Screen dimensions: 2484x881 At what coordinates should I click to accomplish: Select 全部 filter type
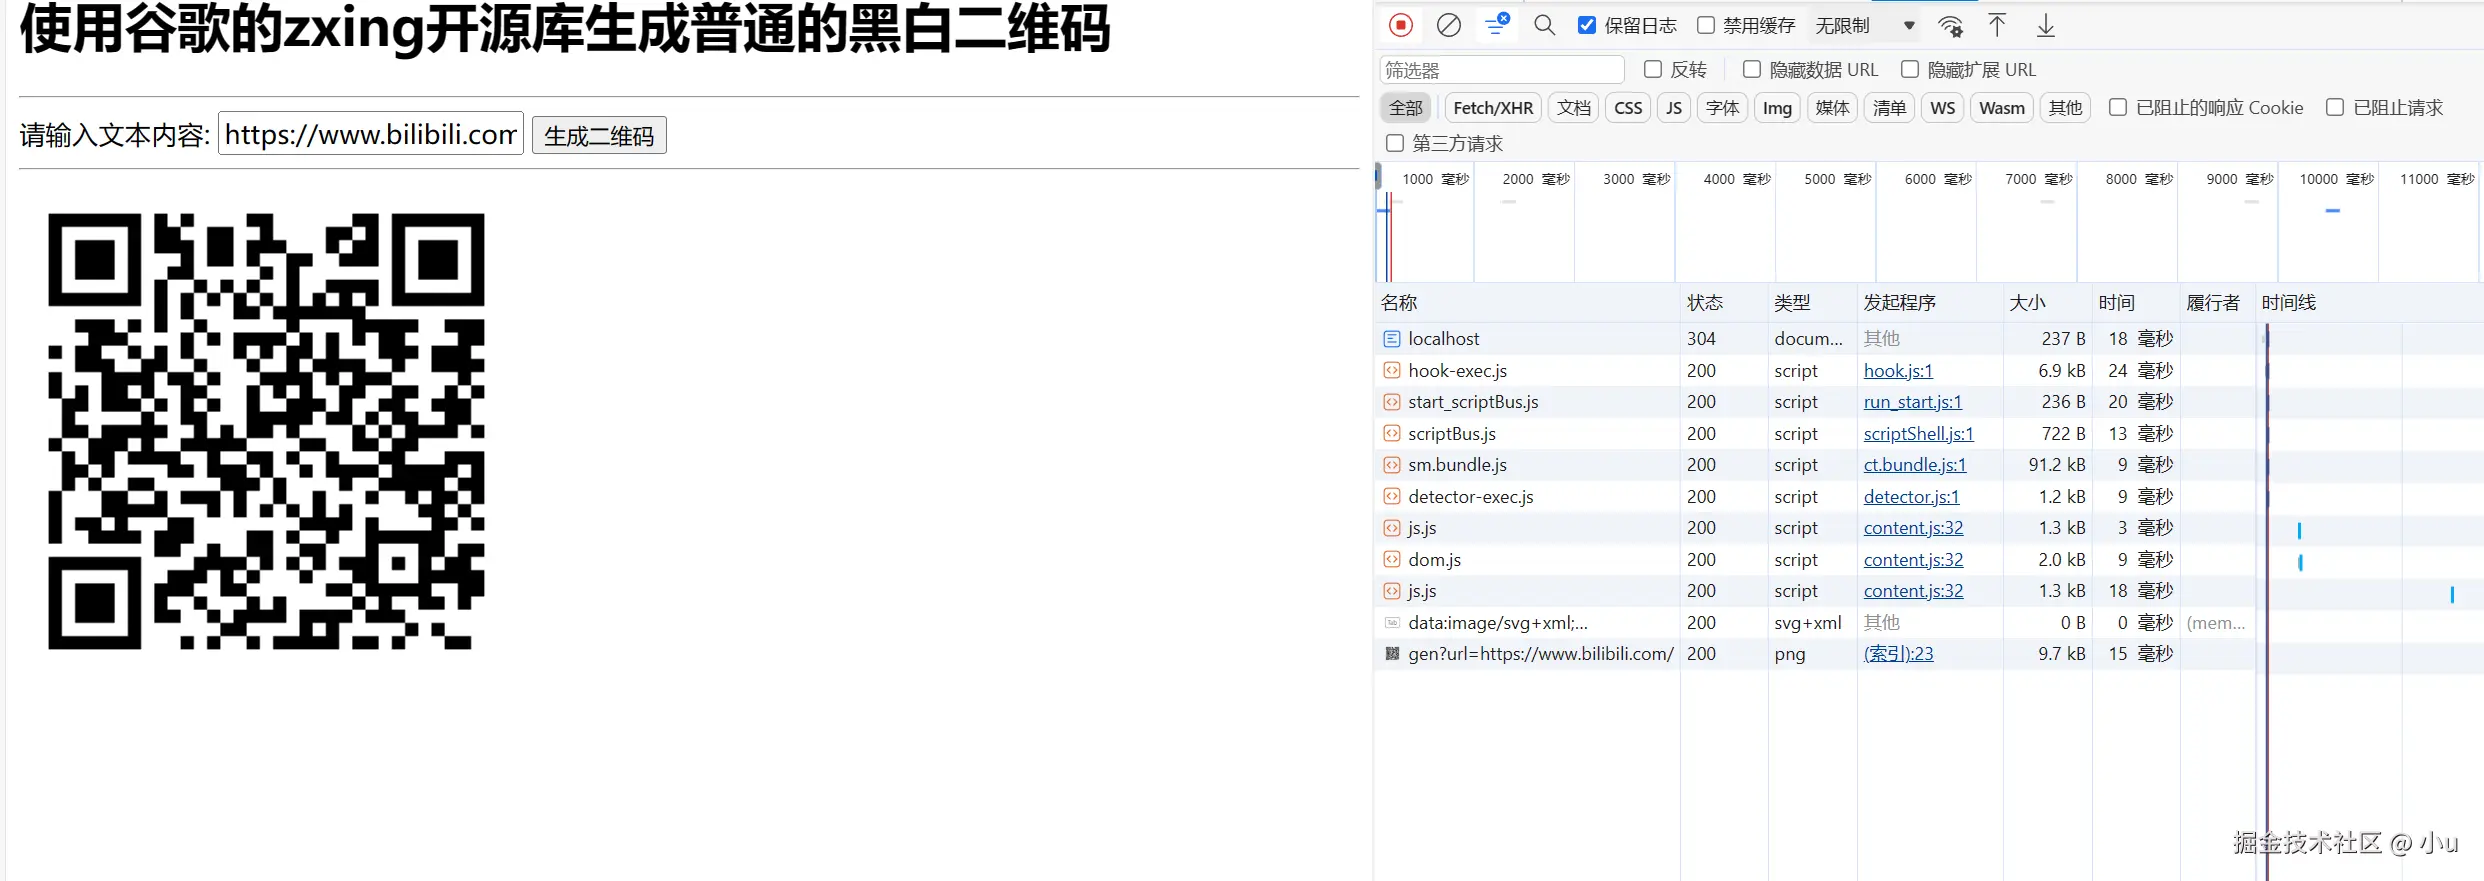1405,108
